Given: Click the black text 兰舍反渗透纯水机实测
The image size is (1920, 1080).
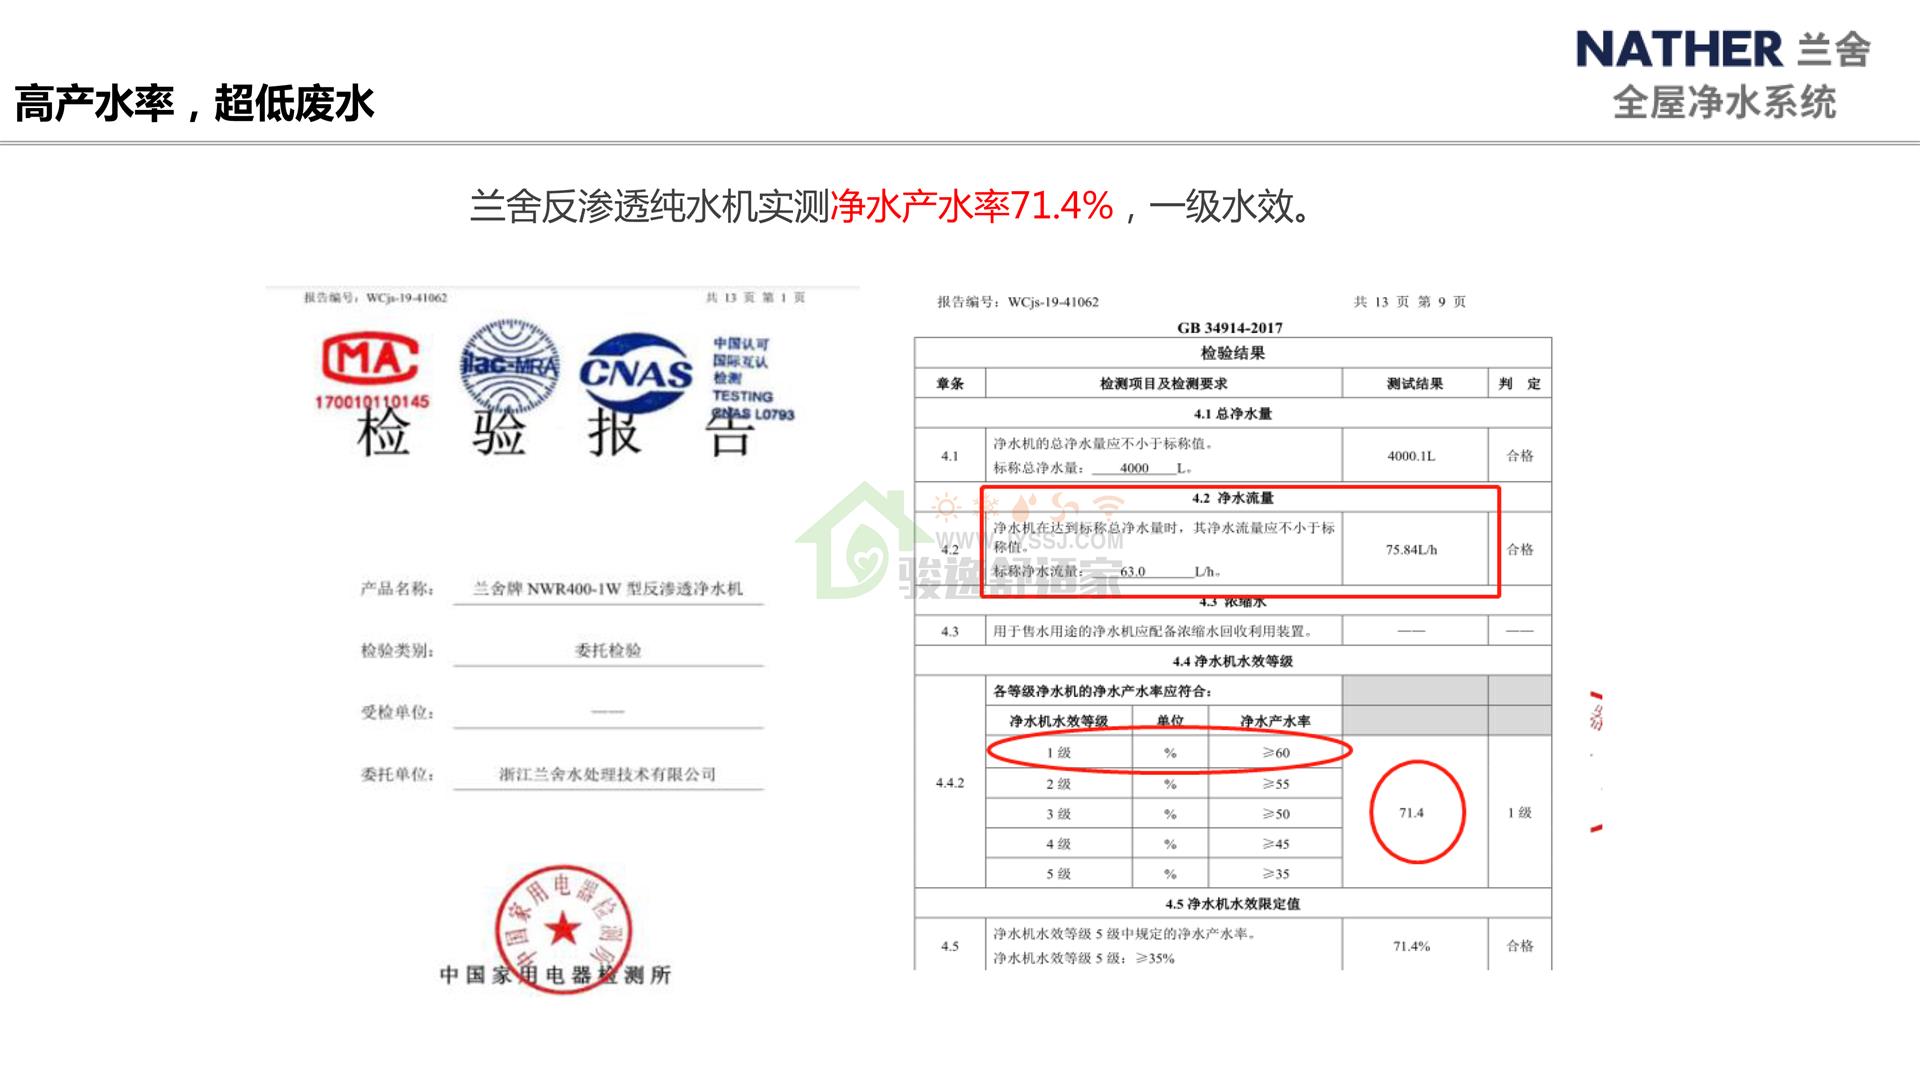Looking at the screenshot, I should point(650,206).
